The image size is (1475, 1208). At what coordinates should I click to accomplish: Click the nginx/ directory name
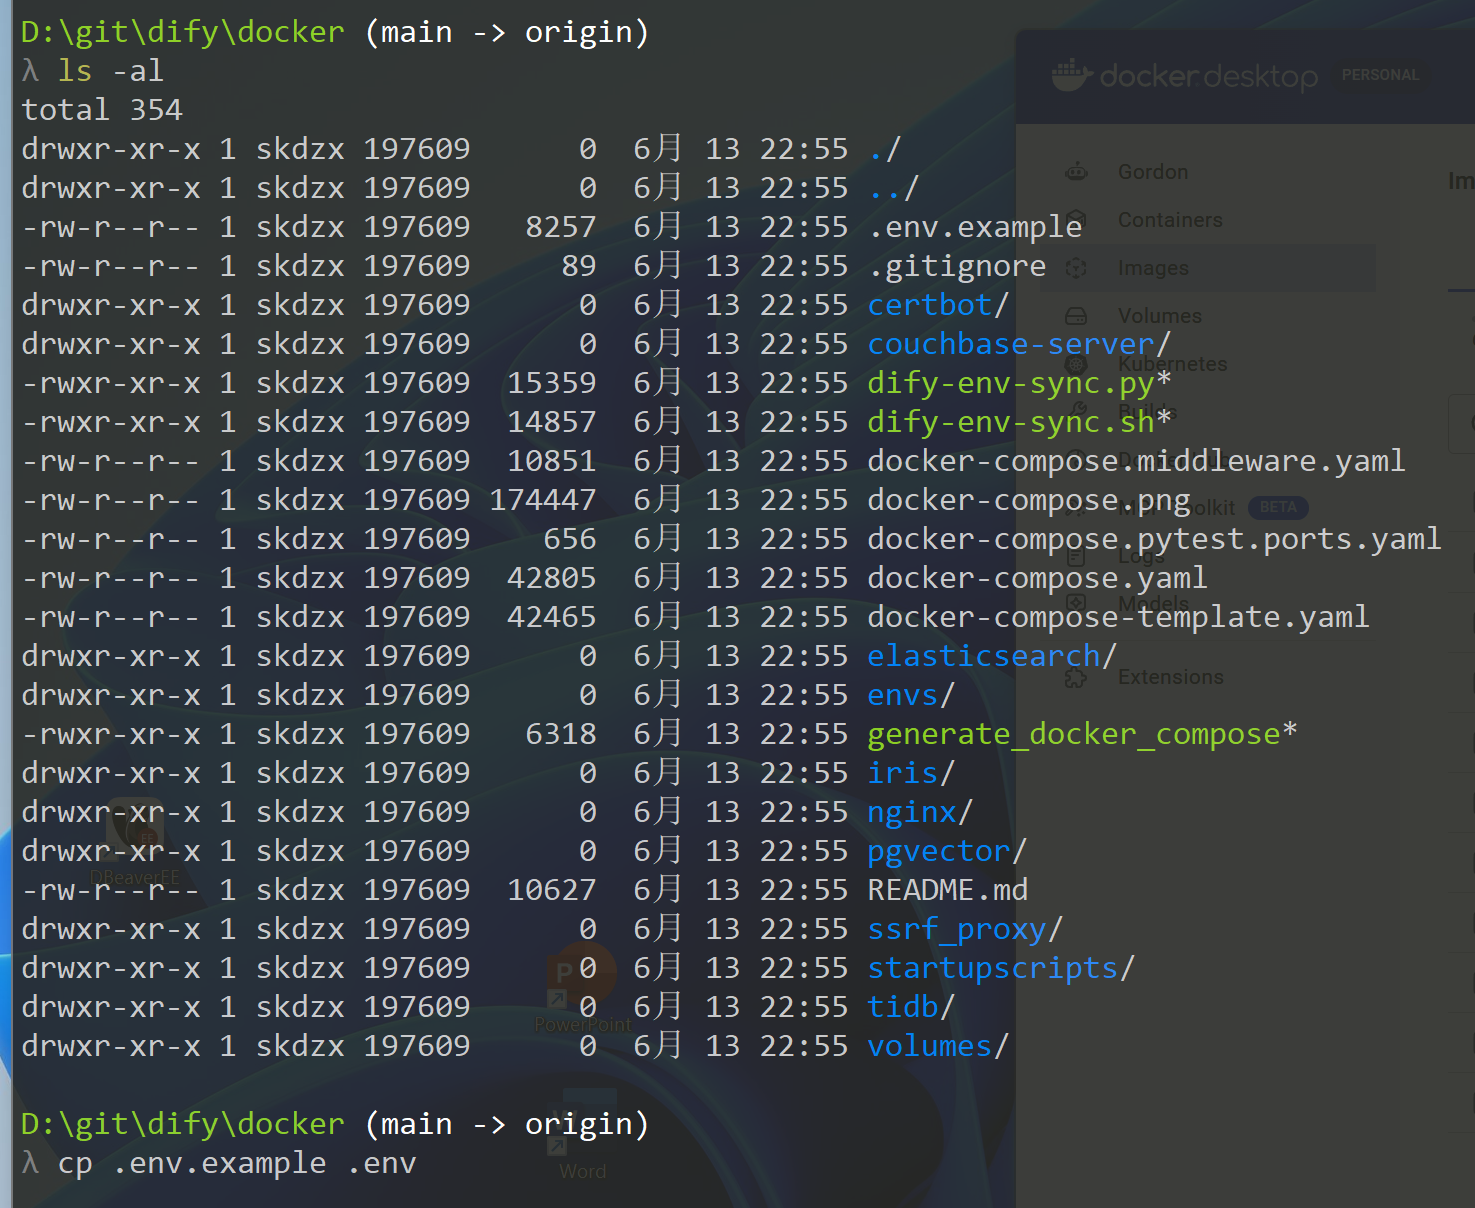click(920, 812)
